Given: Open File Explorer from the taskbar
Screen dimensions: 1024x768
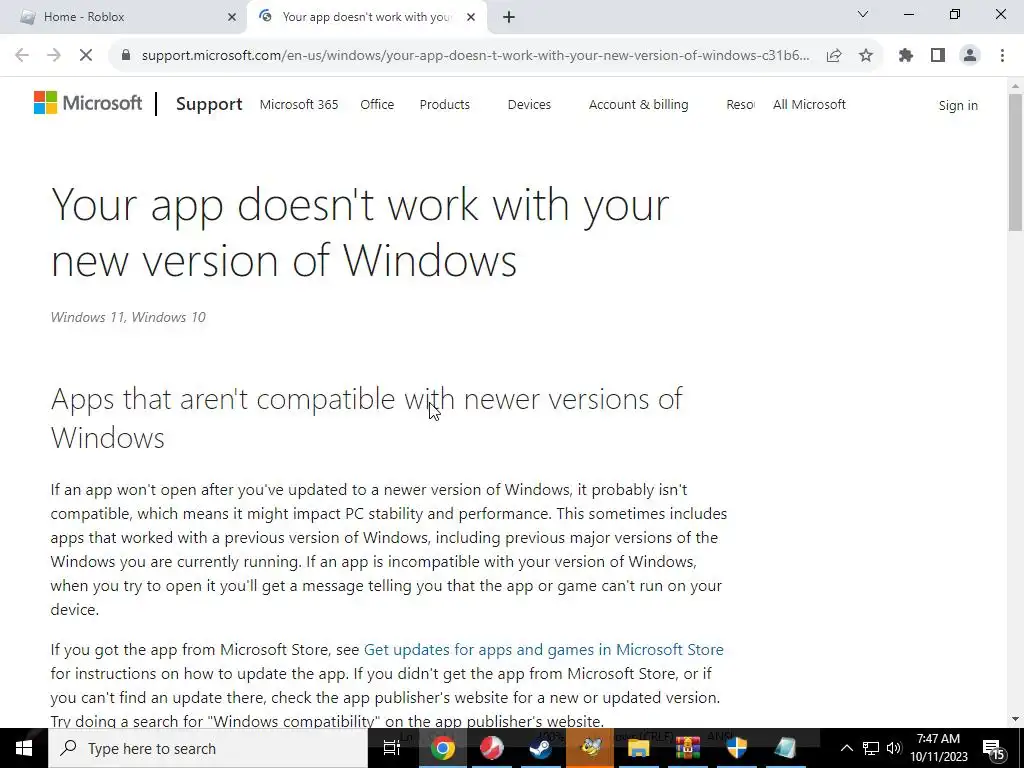Looking at the screenshot, I should click(x=638, y=748).
